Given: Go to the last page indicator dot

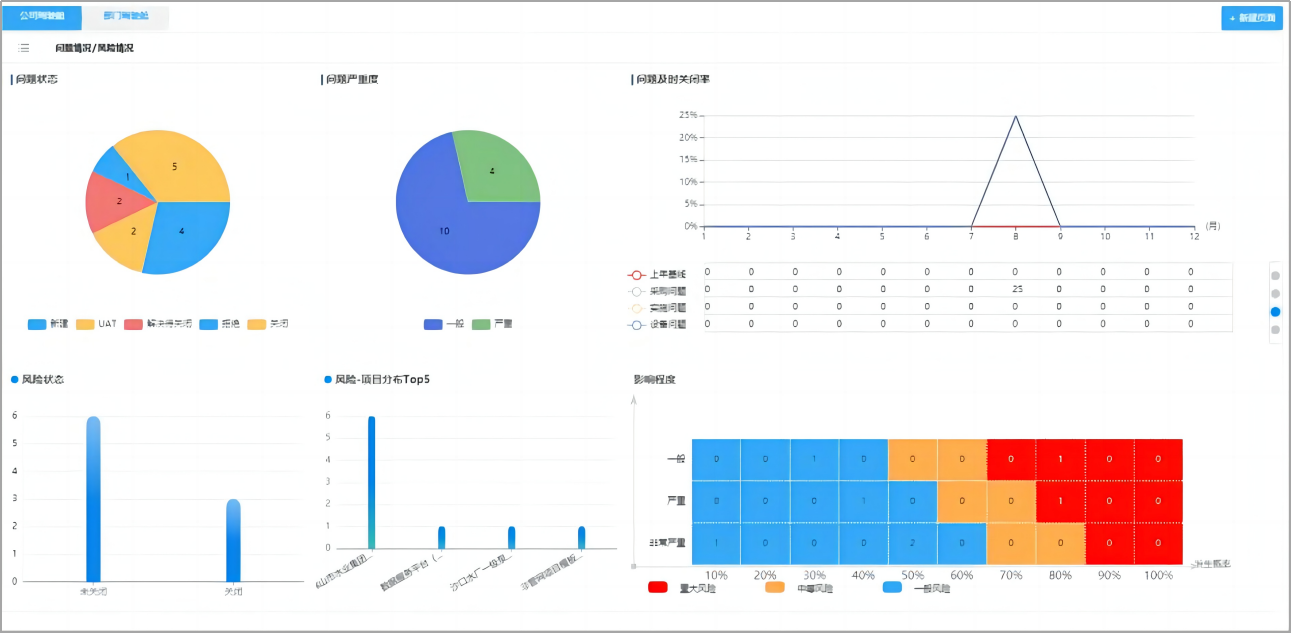Looking at the screenshot, I should [x=1275, y=330].
